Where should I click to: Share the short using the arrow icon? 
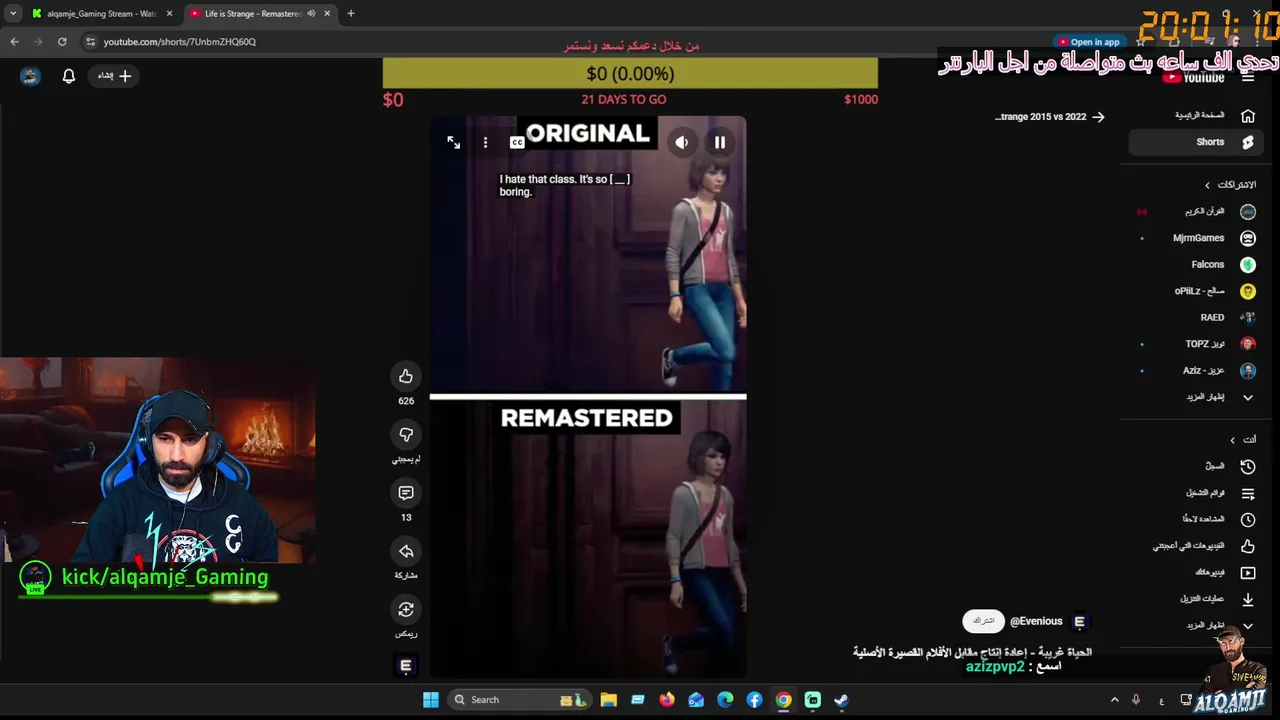(x=406, y=551)
